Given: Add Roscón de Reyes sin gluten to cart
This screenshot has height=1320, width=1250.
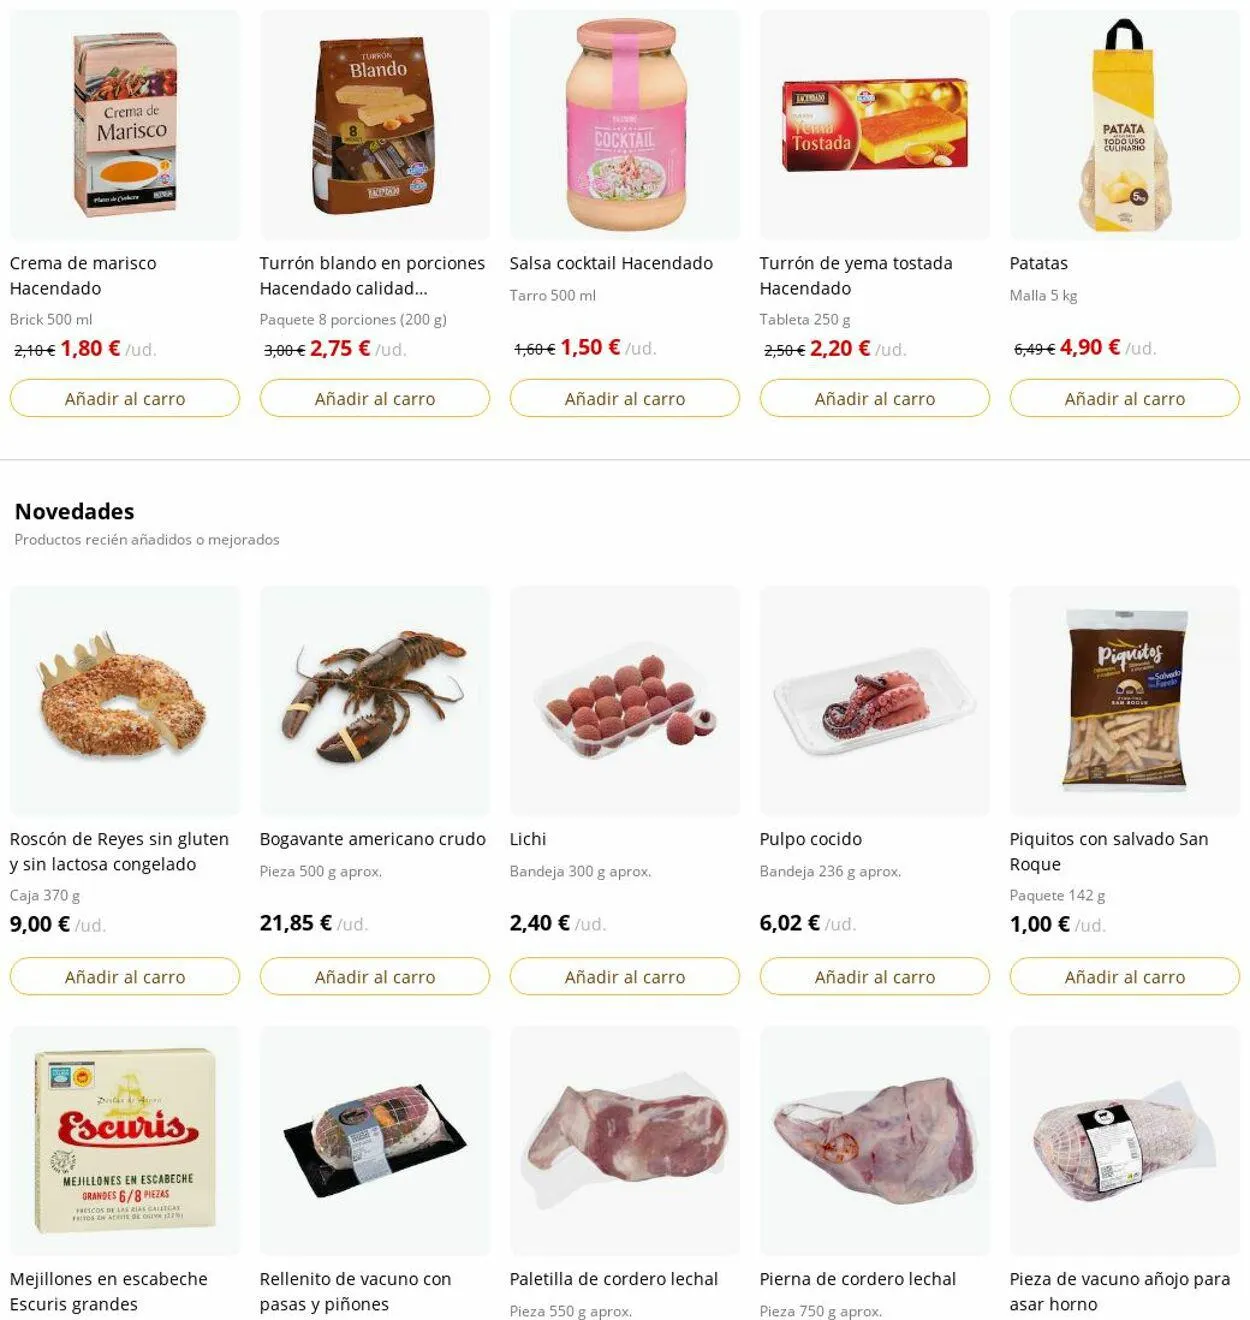Looking at the screenshot, I should click(125, 976).
